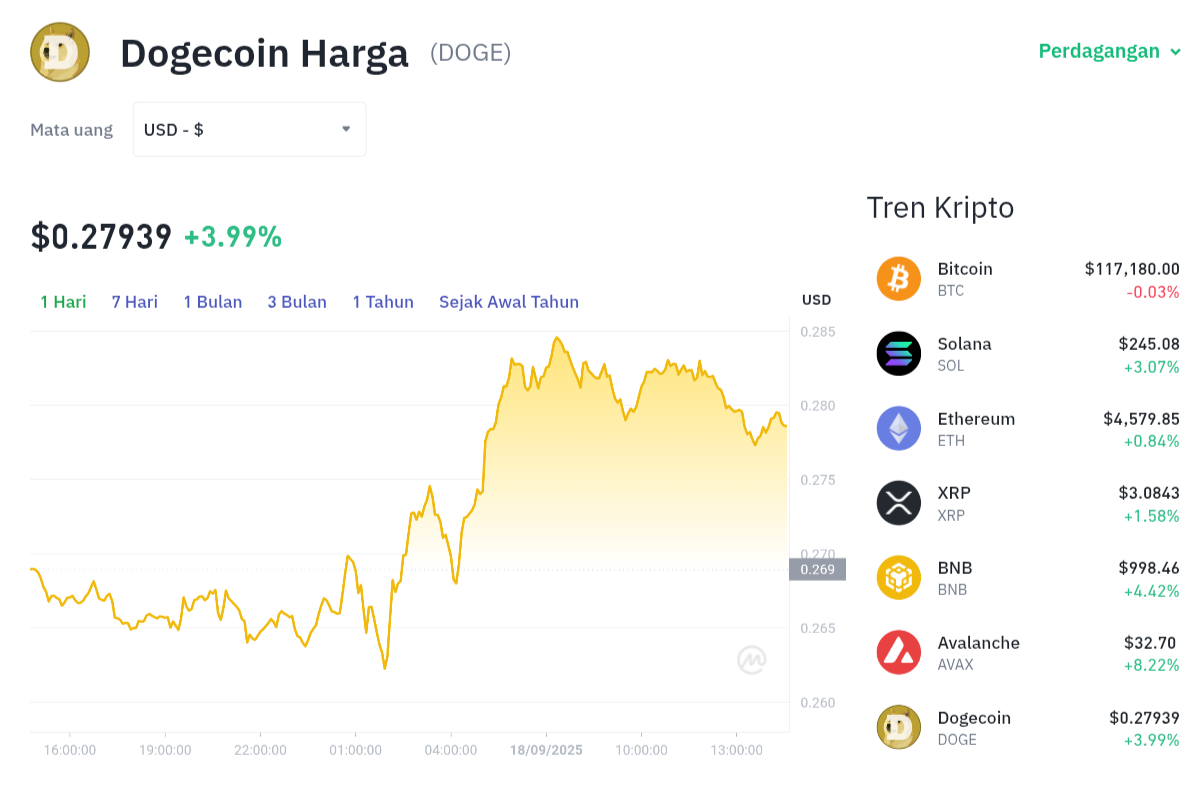Open the Perdagangan dropdown menu

(x=1109, y=52)
